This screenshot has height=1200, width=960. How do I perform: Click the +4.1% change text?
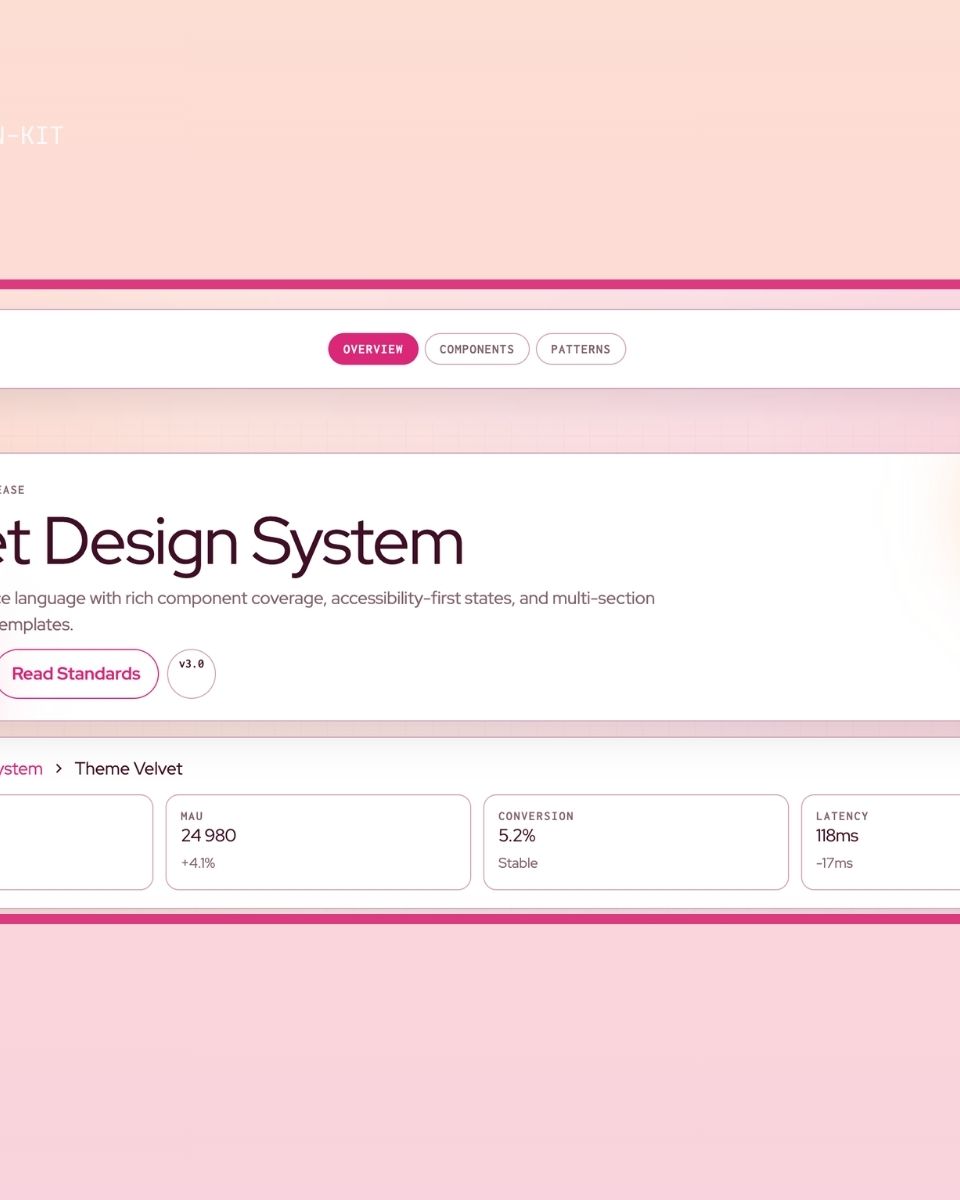[x=198, y=863]
